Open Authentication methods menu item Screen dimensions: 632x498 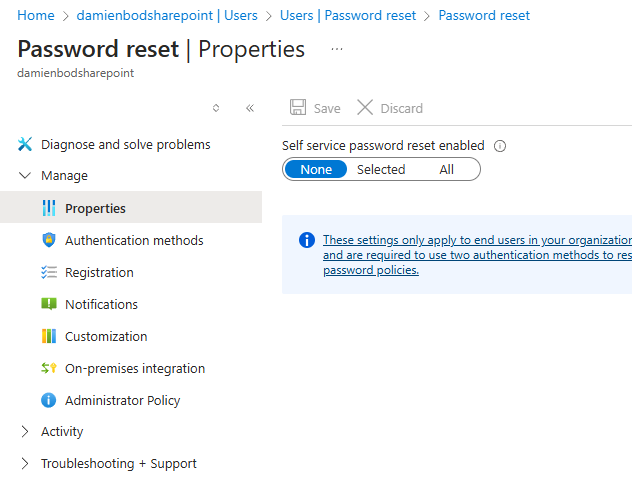(x=134, y=241)
